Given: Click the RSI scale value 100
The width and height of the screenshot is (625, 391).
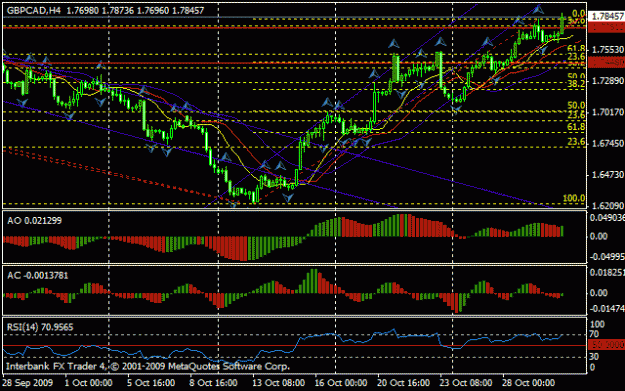Looking at the screenshot, I should (x=597, y=324).
